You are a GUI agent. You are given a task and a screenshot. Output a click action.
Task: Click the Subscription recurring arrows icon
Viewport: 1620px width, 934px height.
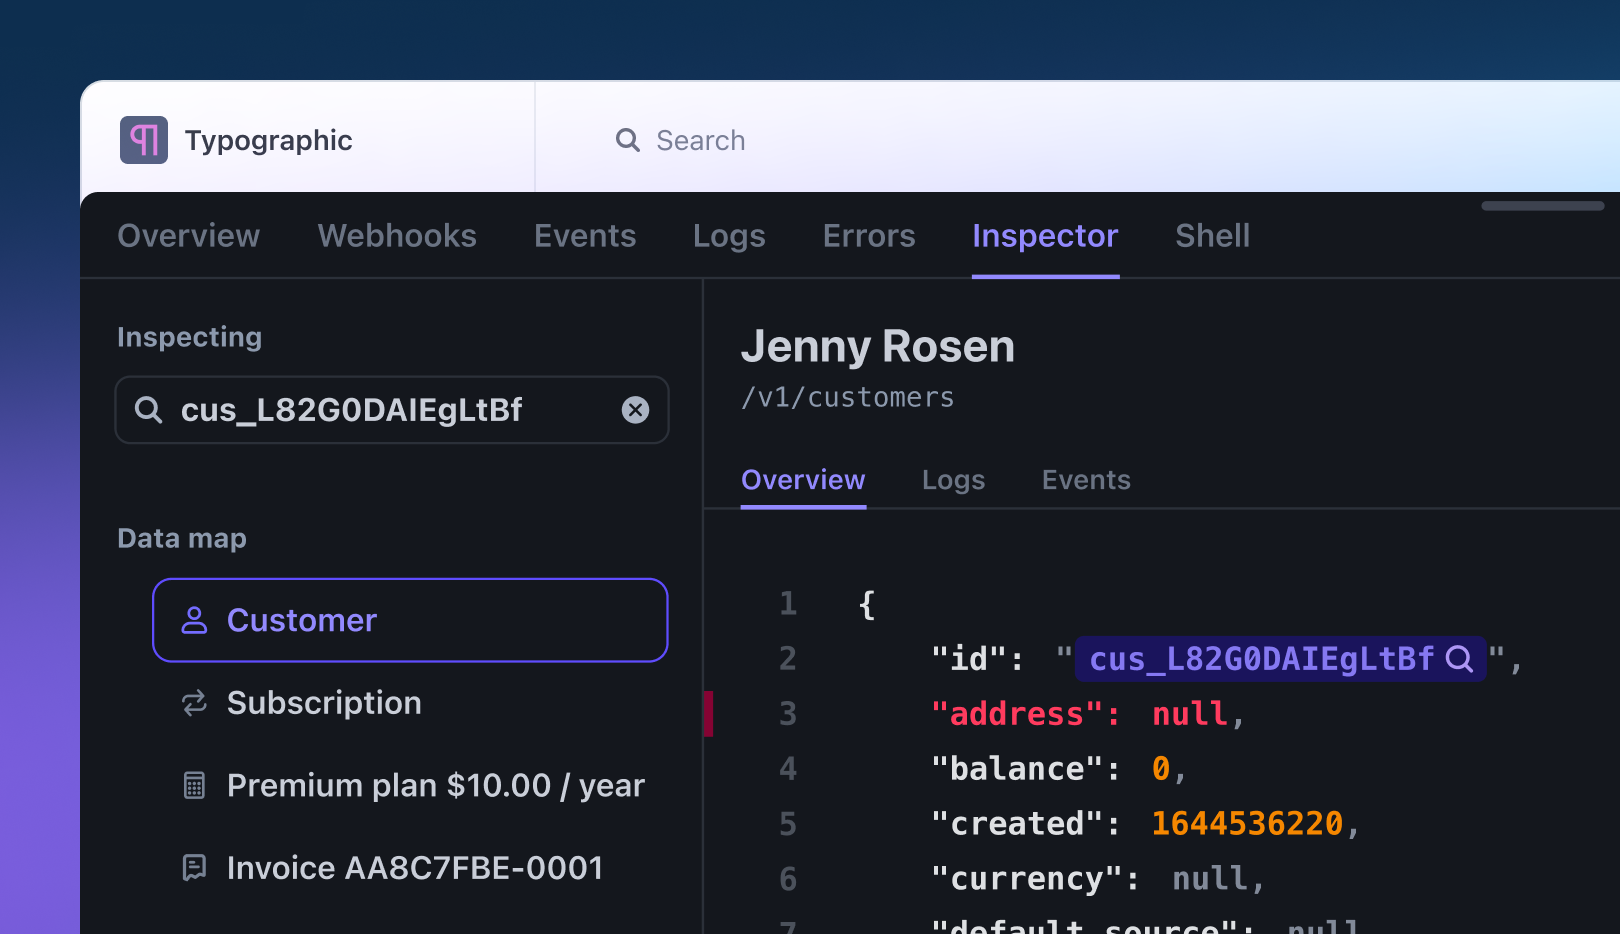(194, 703)
